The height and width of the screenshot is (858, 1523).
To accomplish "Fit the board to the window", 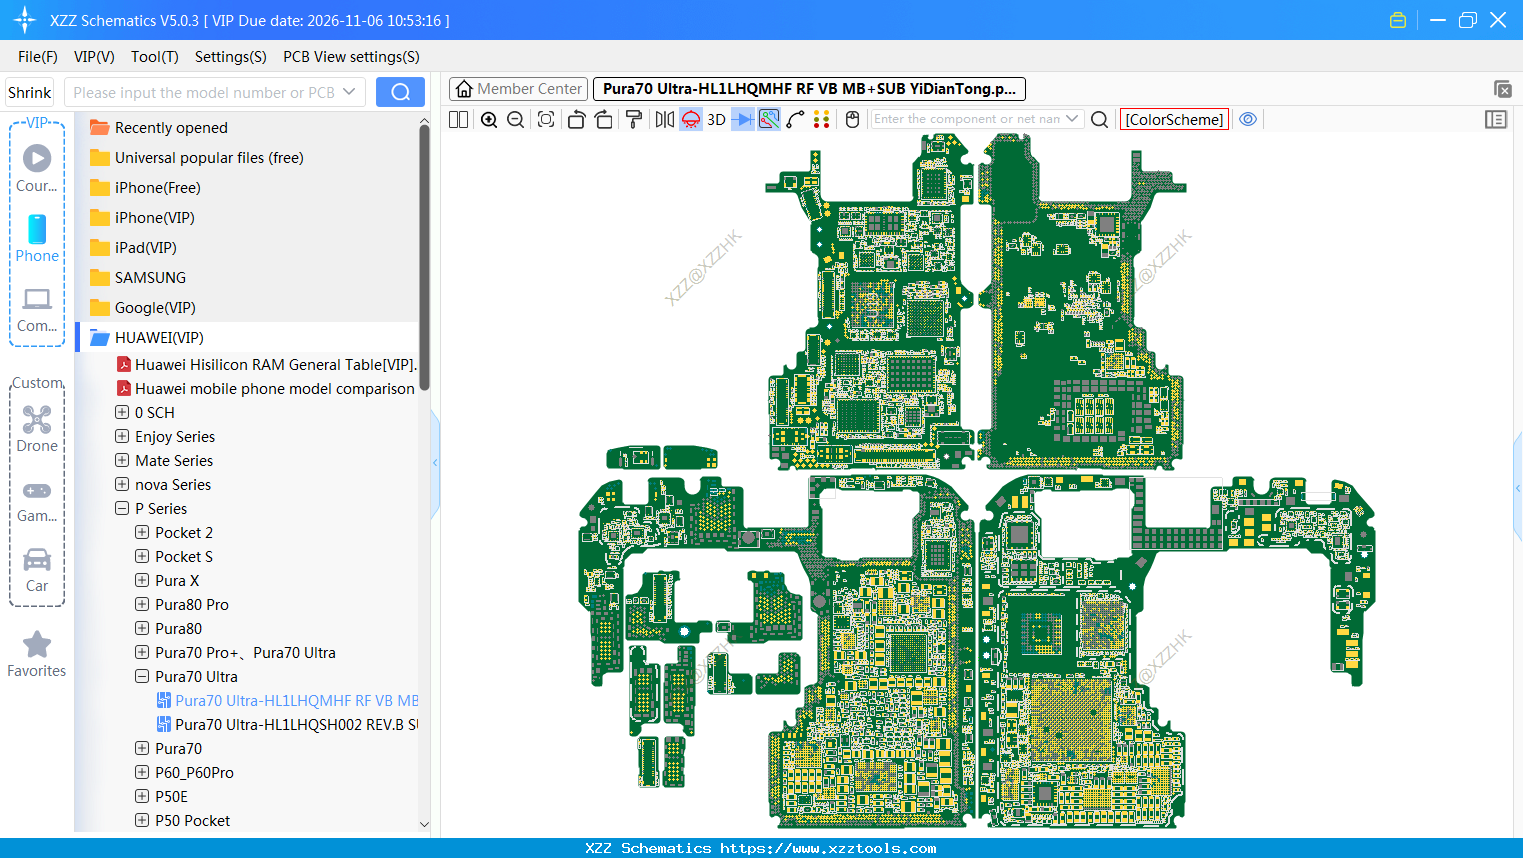I will [546, 120].
